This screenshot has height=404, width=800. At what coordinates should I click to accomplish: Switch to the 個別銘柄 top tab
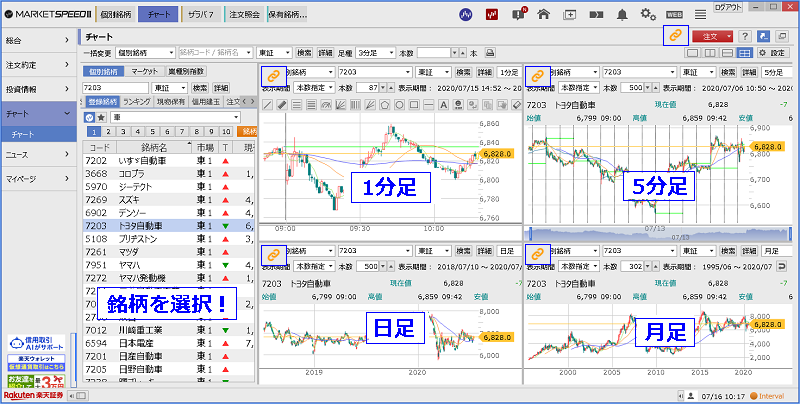(x=115, y=15)
